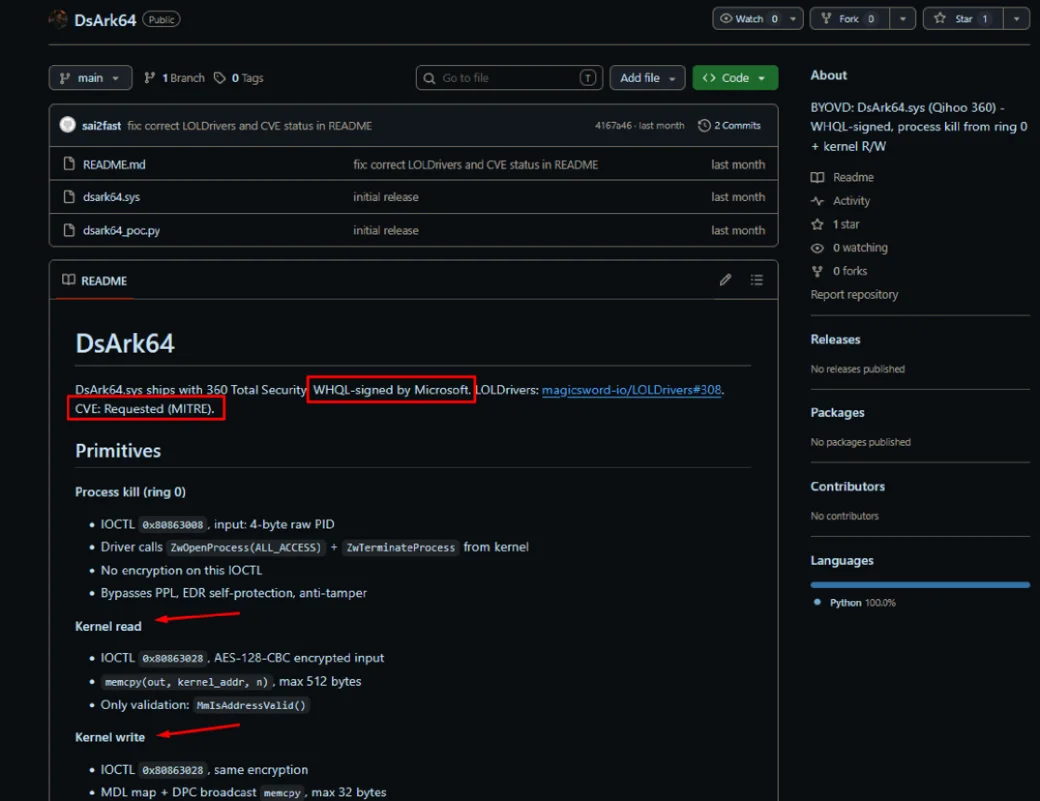Edit README with the pencil icon
This screenshot has width=1040, height=801.
point(726,280)
